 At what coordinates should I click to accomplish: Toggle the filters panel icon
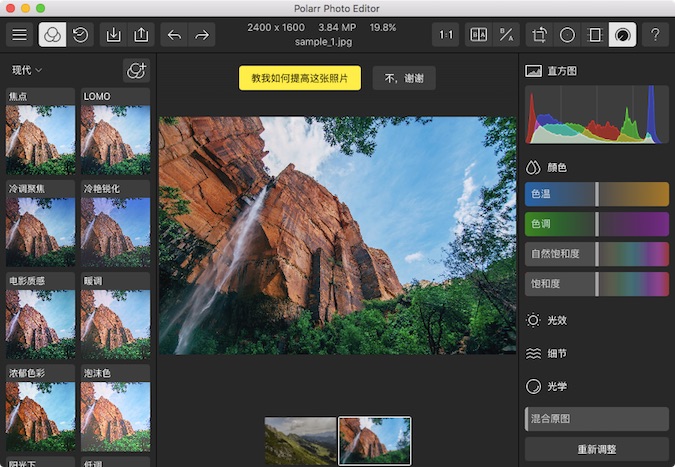[52, 34]
